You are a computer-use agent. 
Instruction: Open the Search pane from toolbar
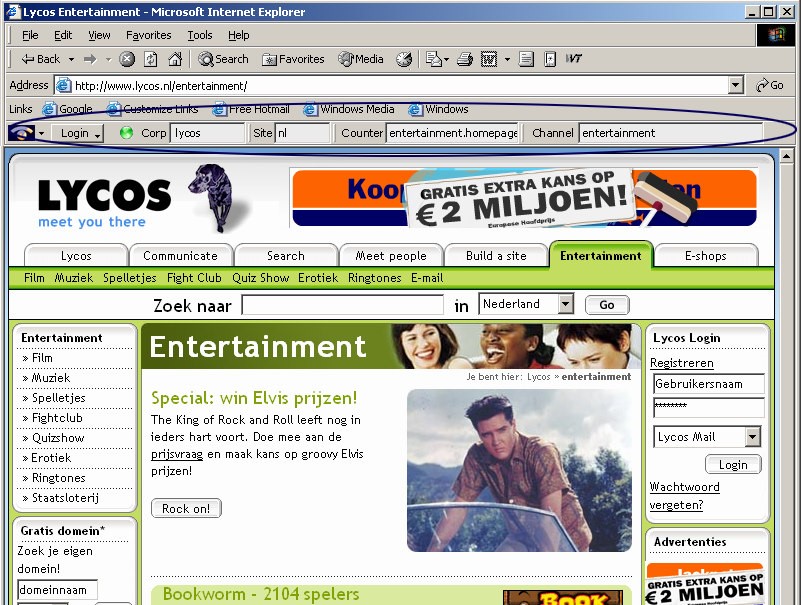(x=223, y=59)
